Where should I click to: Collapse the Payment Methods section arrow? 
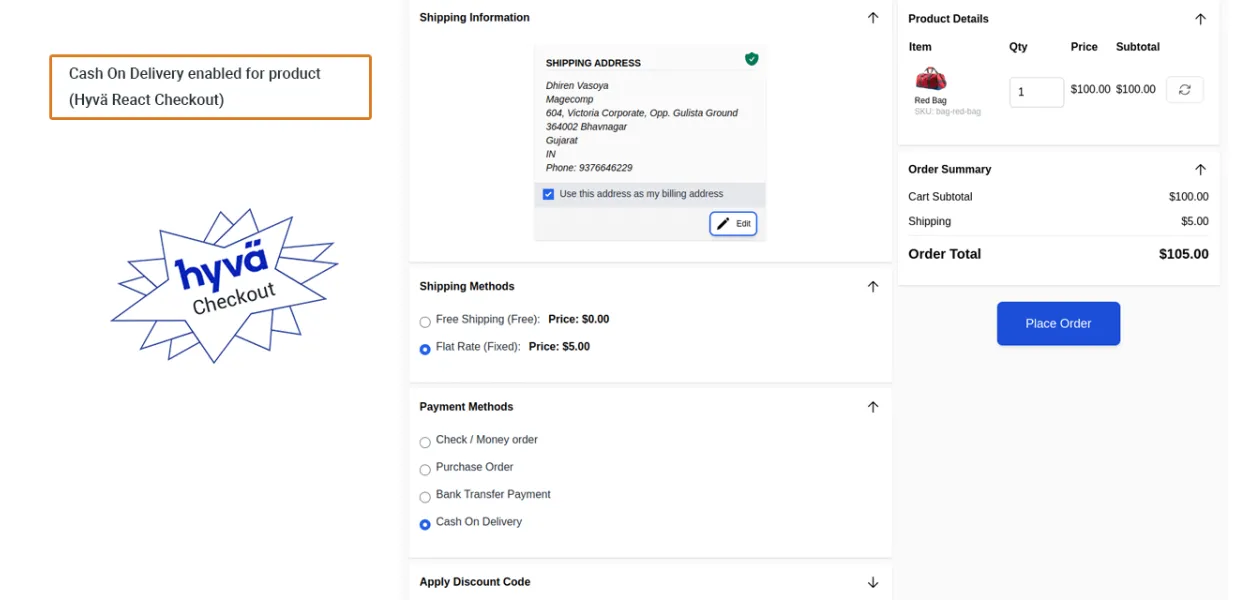coord(872,407)
